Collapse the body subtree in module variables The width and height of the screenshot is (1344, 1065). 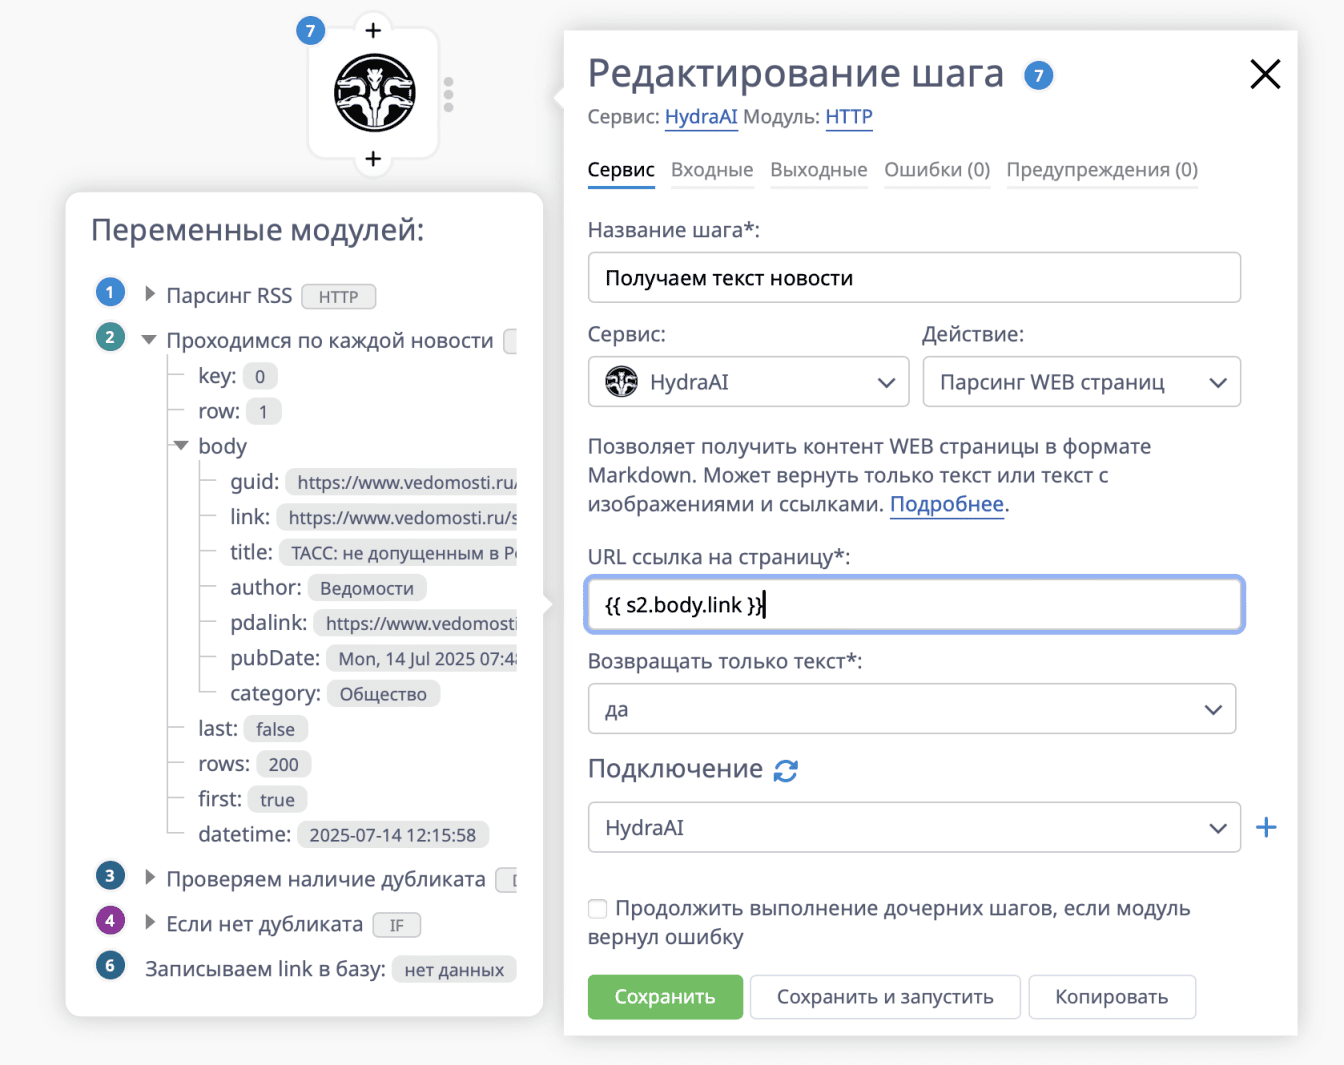click(x=180, y=445)
